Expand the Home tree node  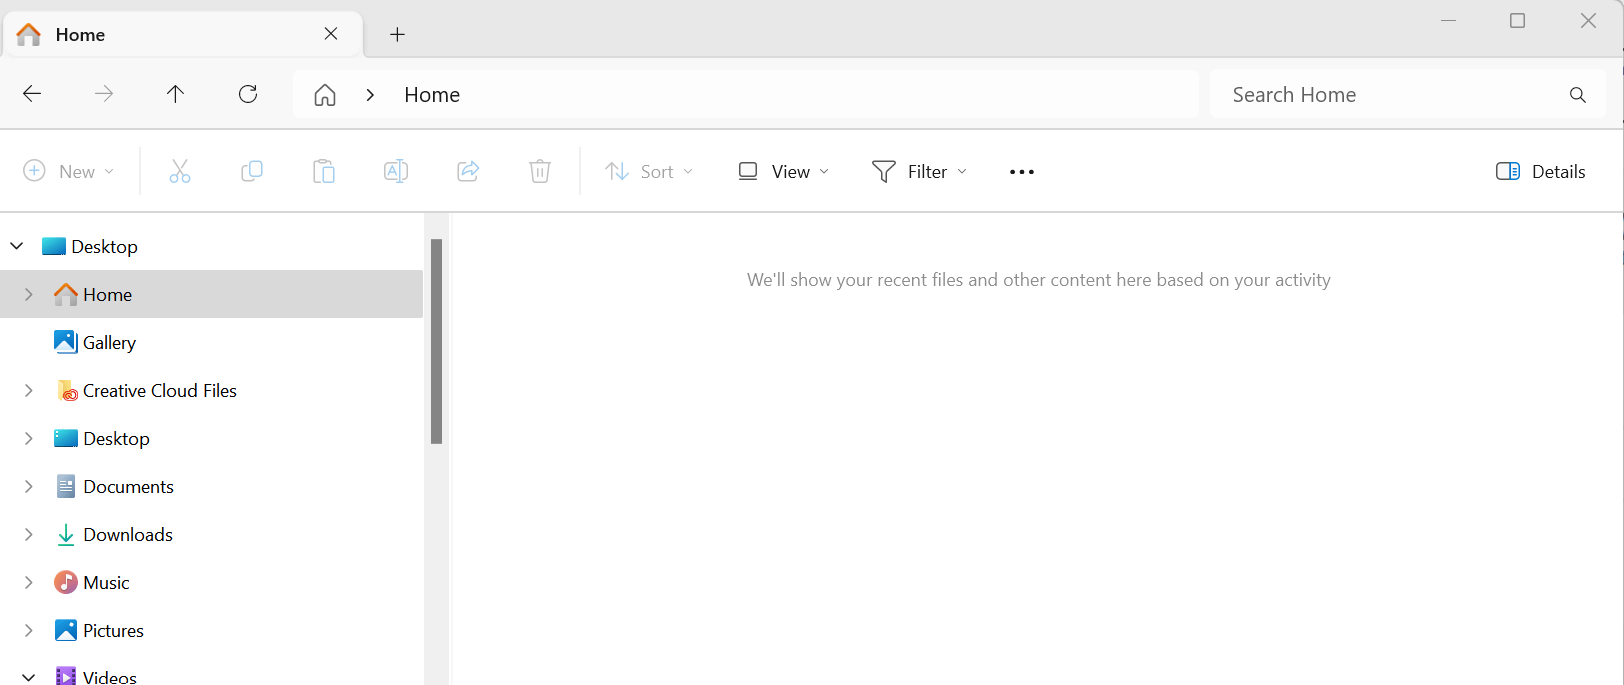point(29,294)
